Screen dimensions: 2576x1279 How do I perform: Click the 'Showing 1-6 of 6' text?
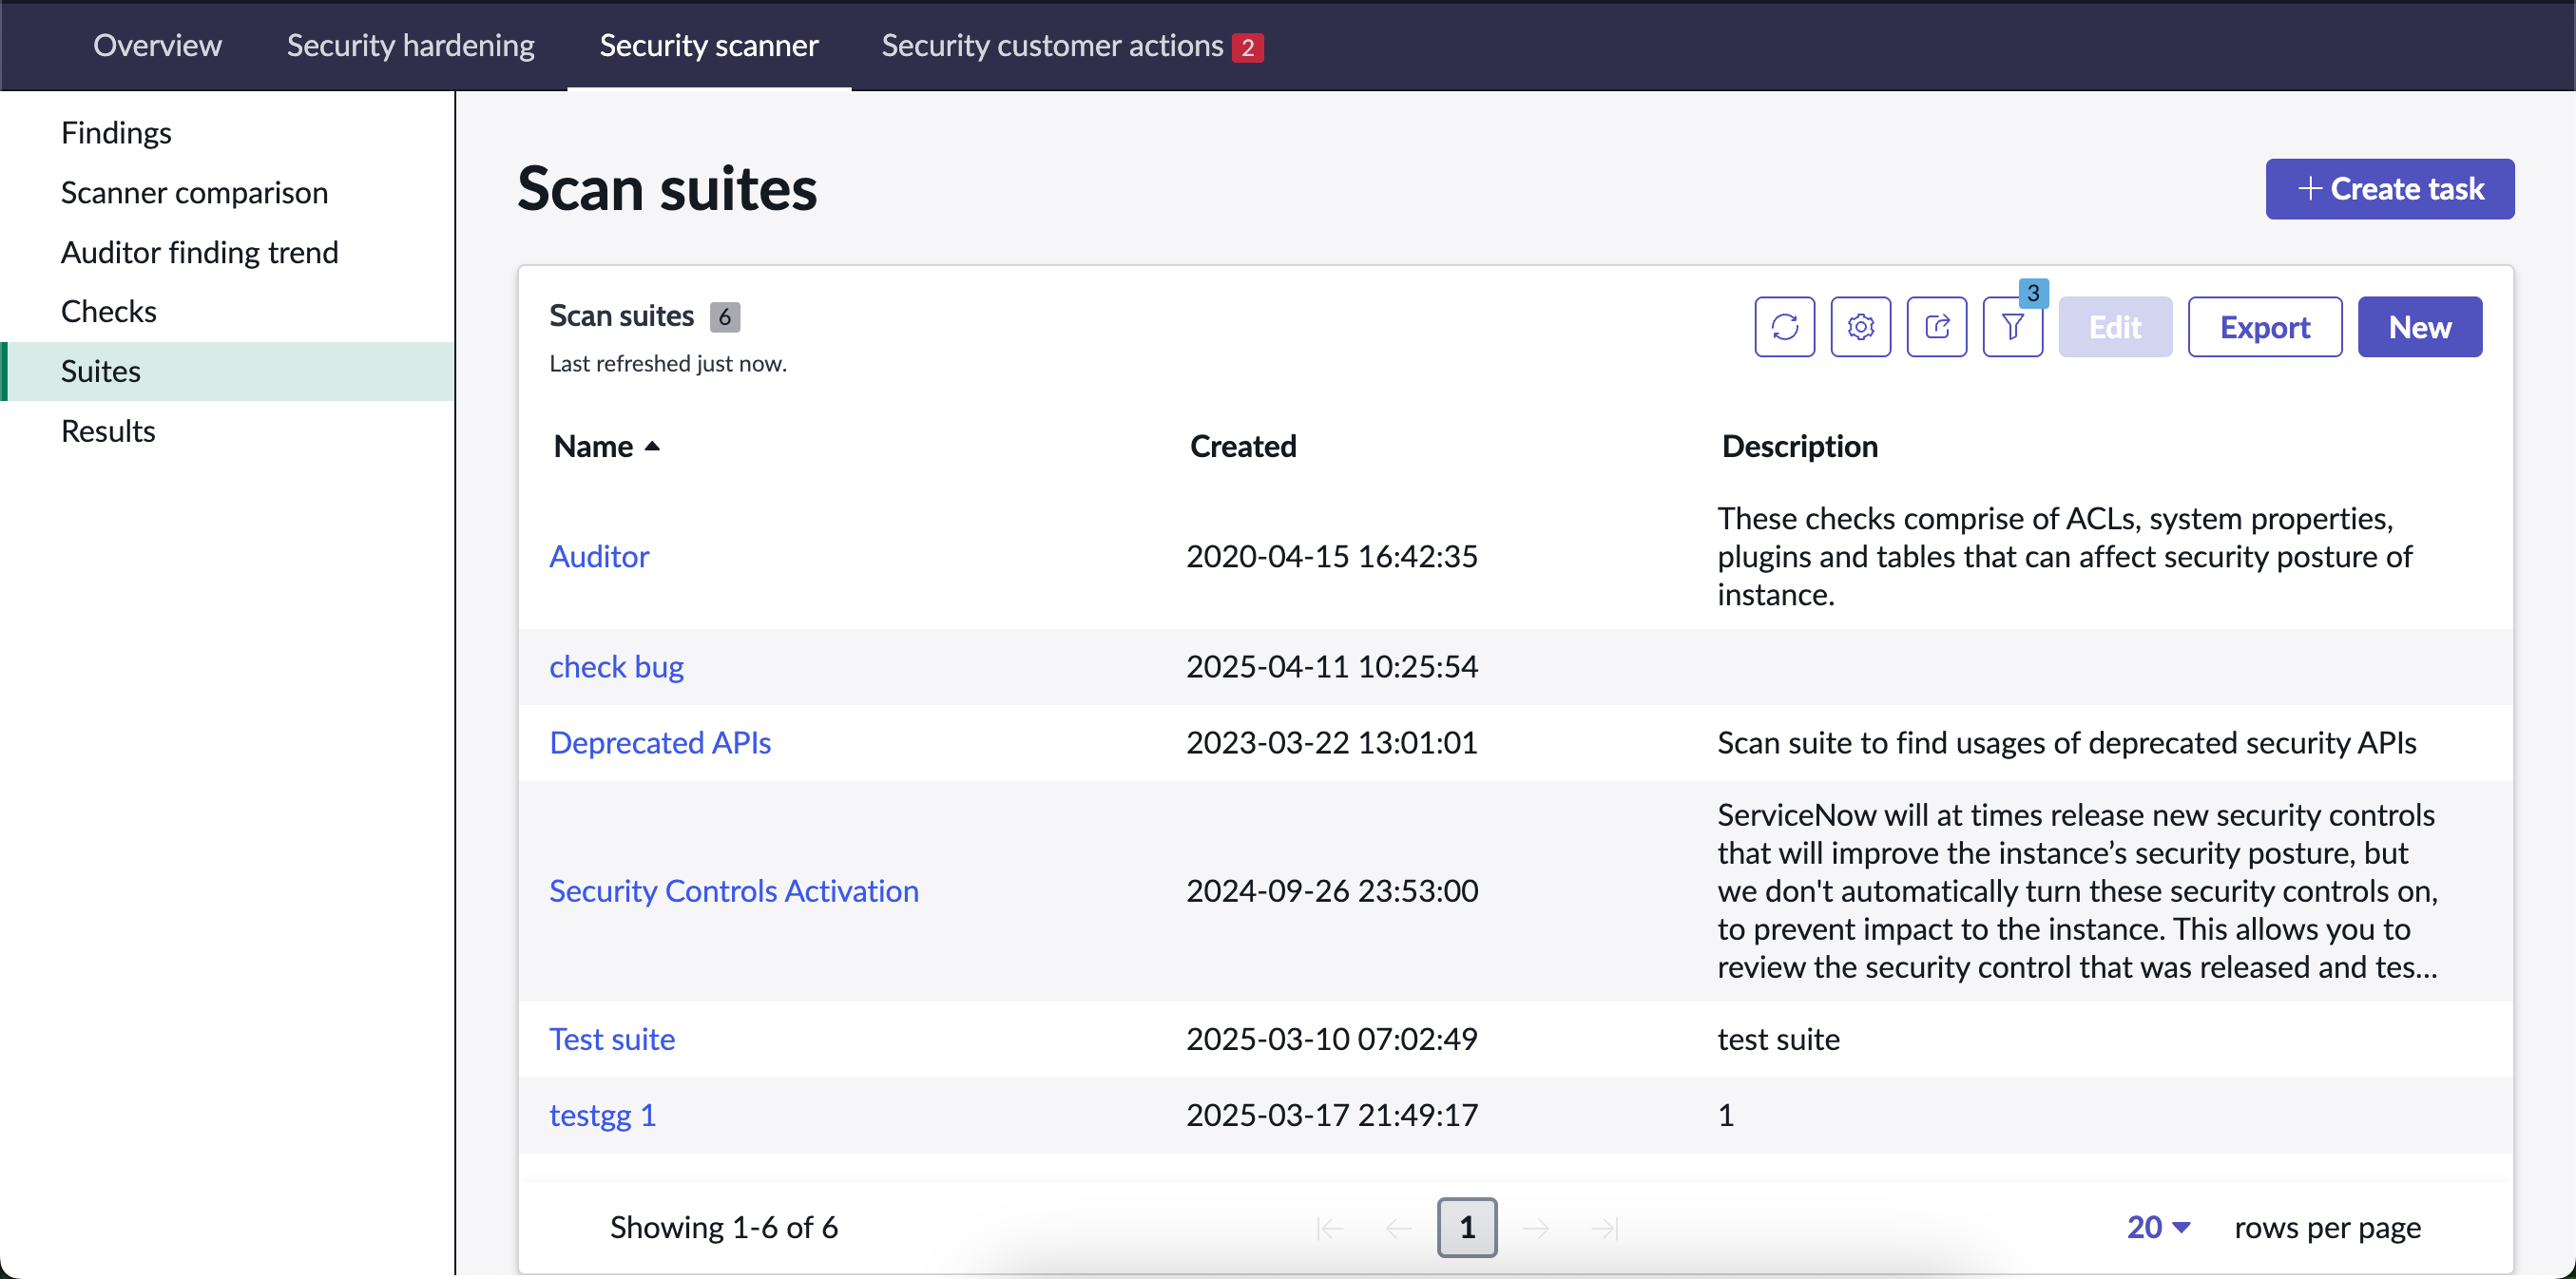click(724, 1227)
